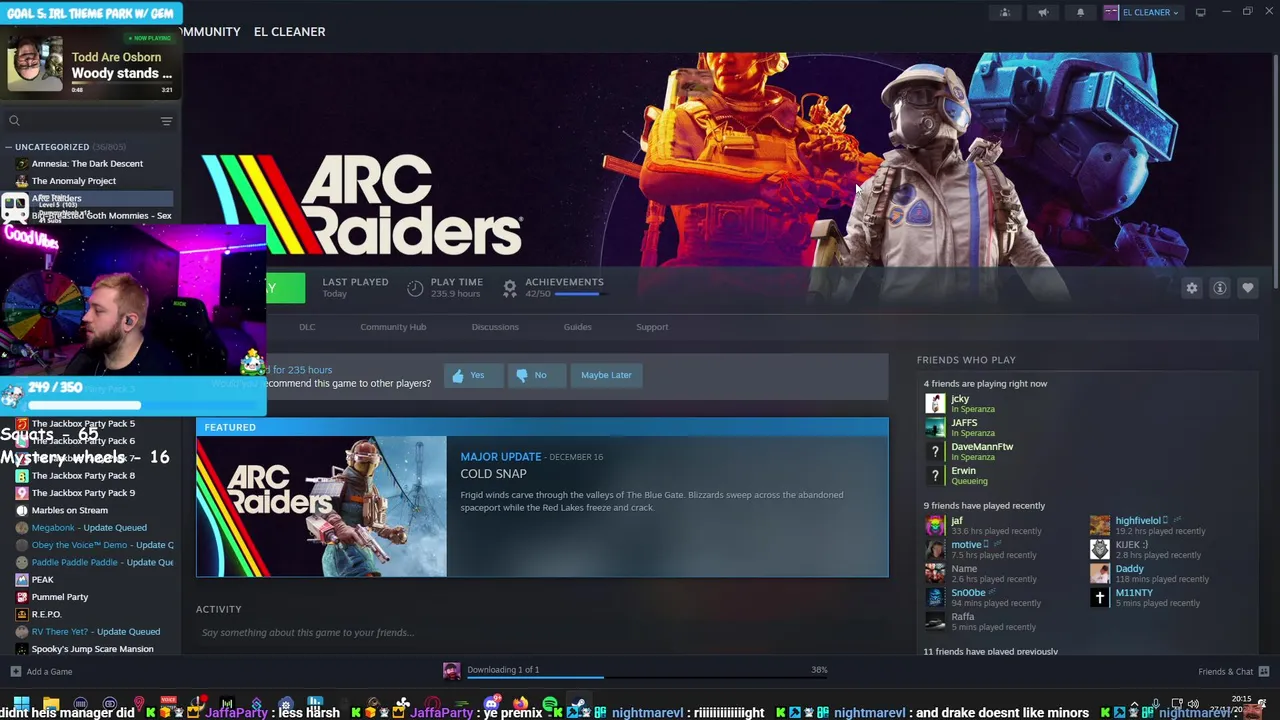The image size is (1280, 720).
Task: Open Friends & Chat panel
Action: pyautogui.click(x=1233, y=672)
